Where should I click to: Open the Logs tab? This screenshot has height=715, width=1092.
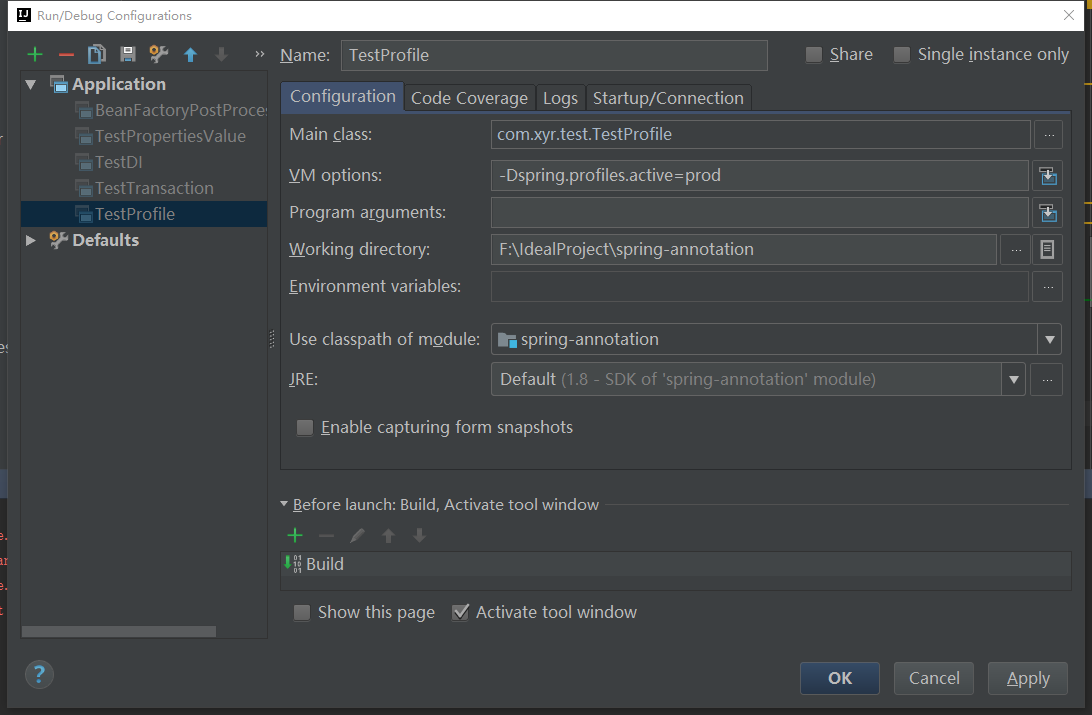click(560, 98)
